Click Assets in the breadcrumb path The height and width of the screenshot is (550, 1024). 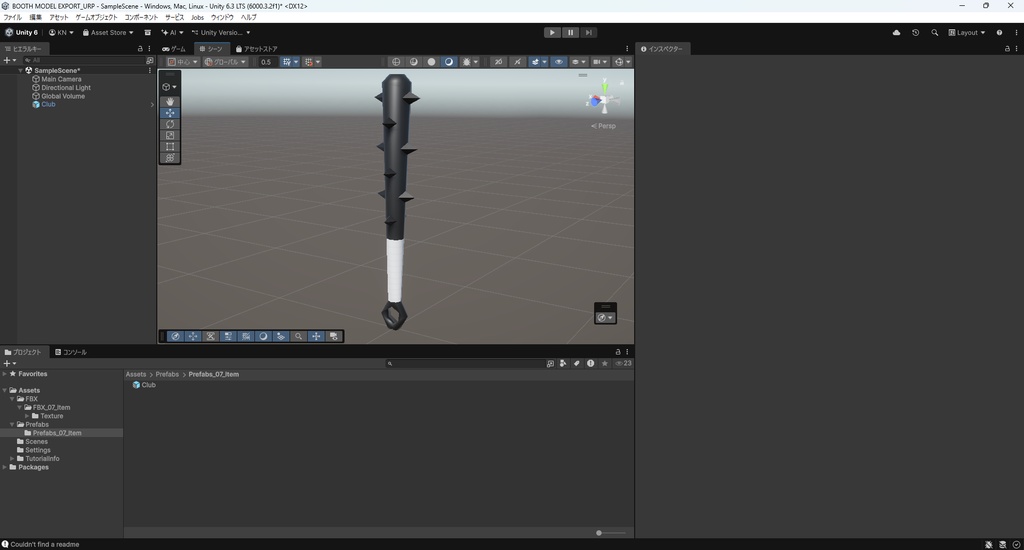[136, 374]
